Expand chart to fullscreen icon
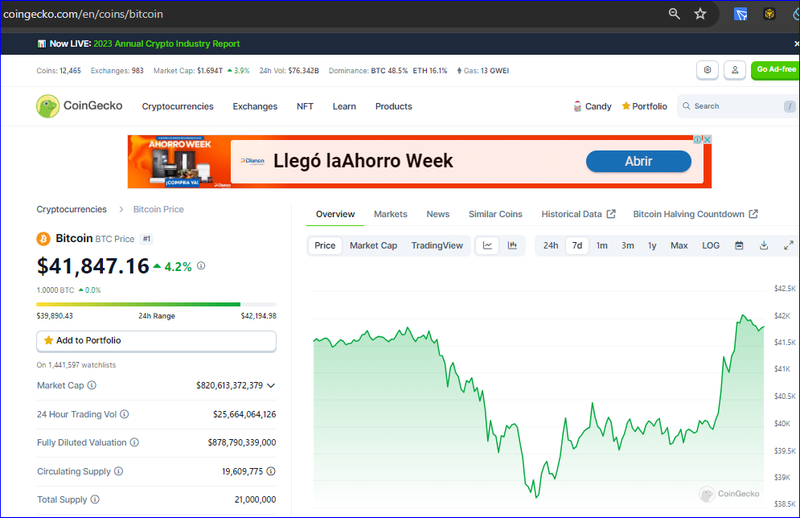 click(x=788, y=245)
